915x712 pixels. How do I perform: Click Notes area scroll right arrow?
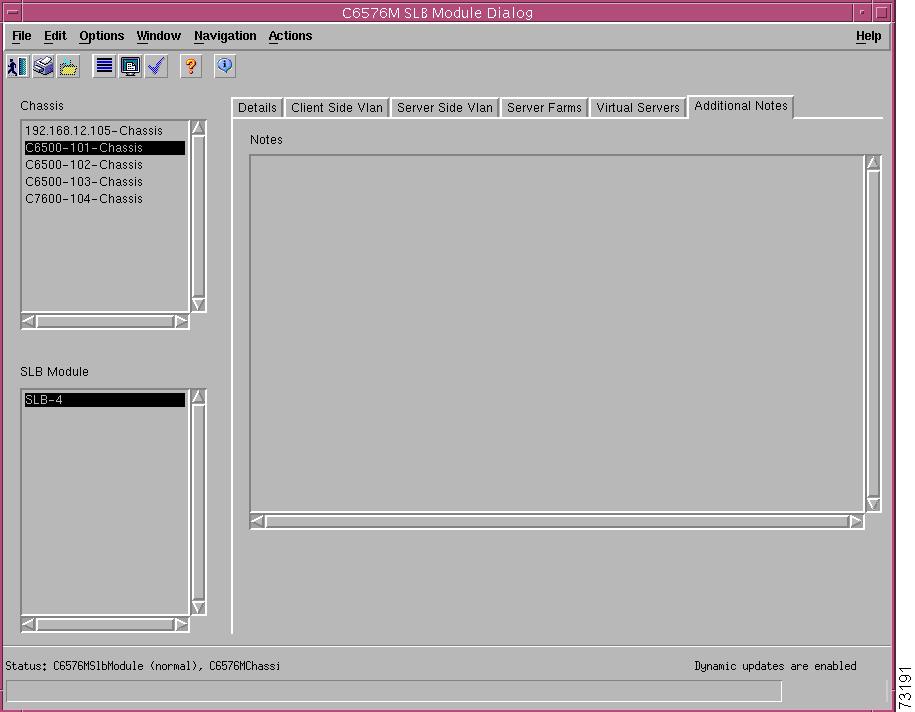[x=856, y=521]
